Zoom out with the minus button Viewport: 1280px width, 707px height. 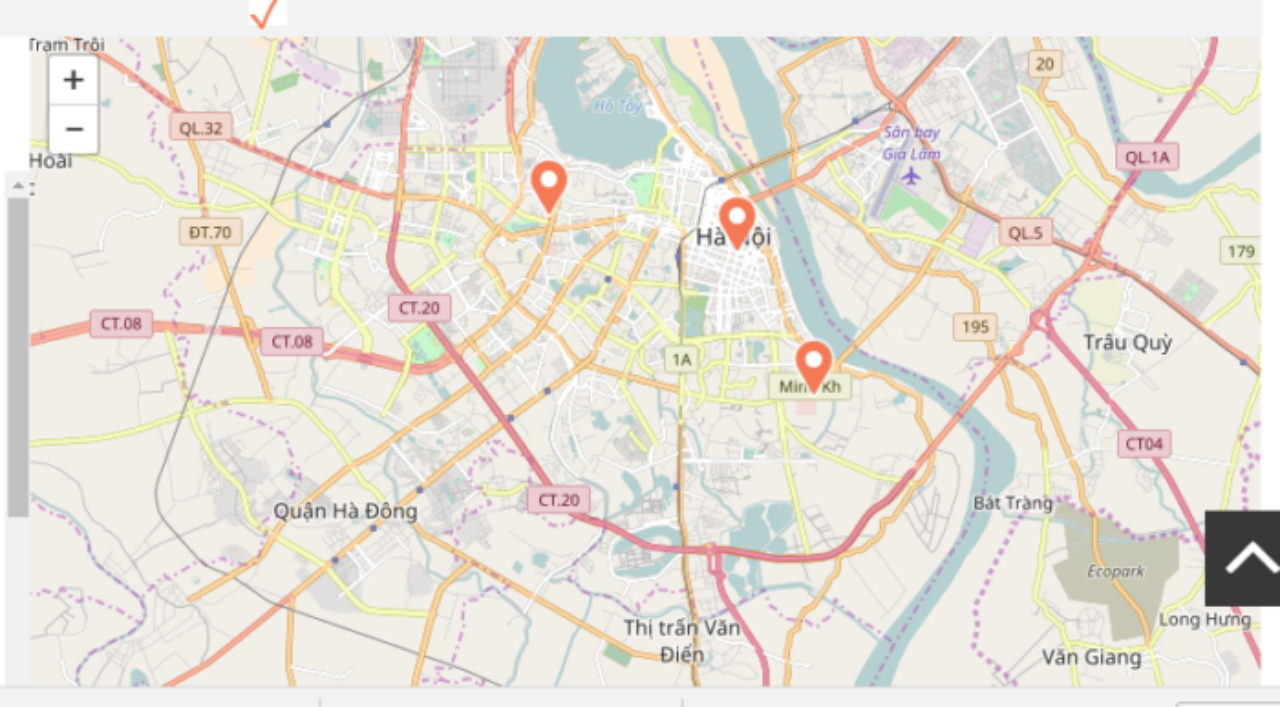(73, 129)
